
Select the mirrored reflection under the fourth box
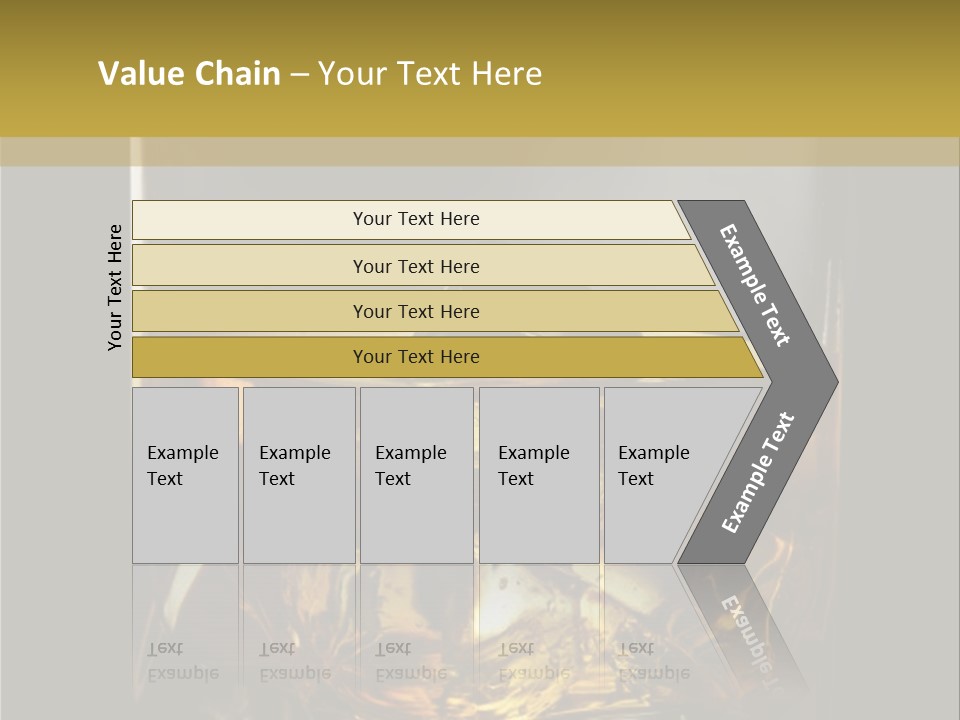tap(533, 660)
